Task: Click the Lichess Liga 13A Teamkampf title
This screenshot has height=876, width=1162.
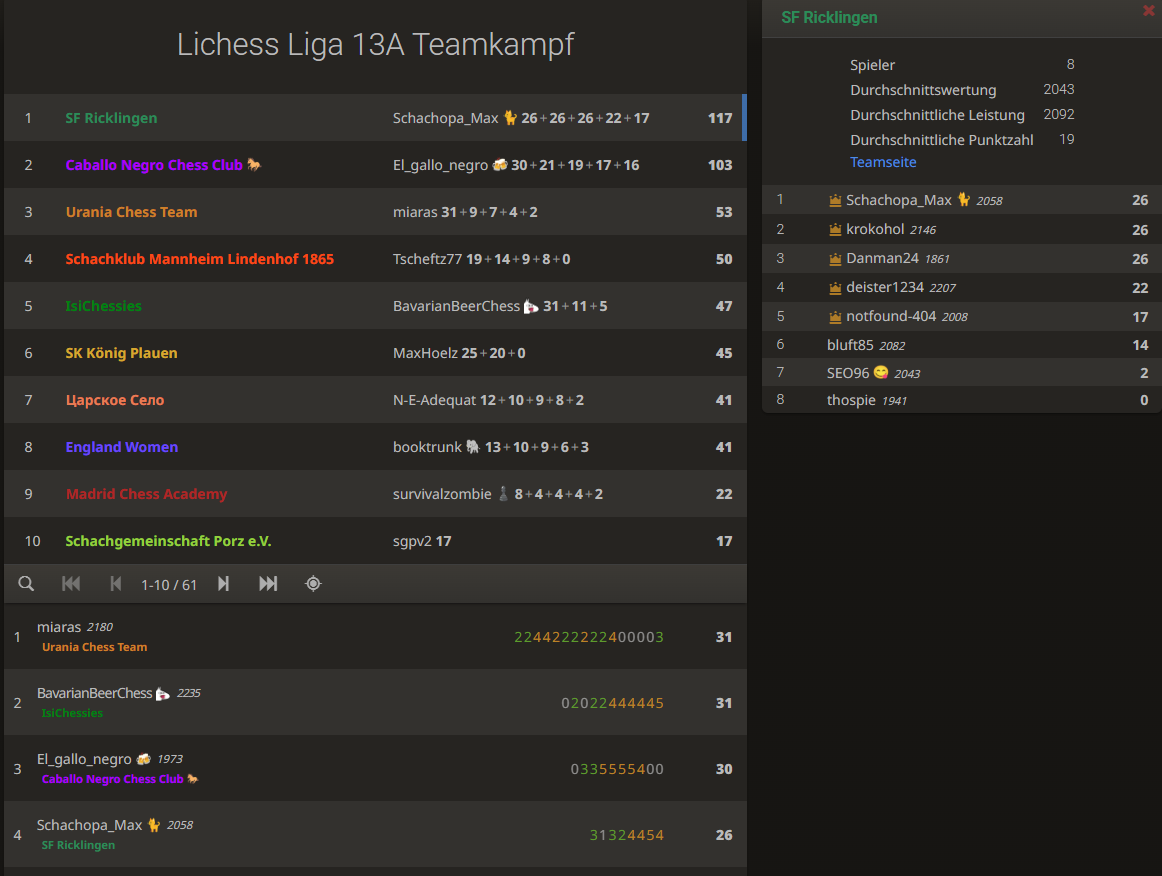Action: (x=375, y=44)
